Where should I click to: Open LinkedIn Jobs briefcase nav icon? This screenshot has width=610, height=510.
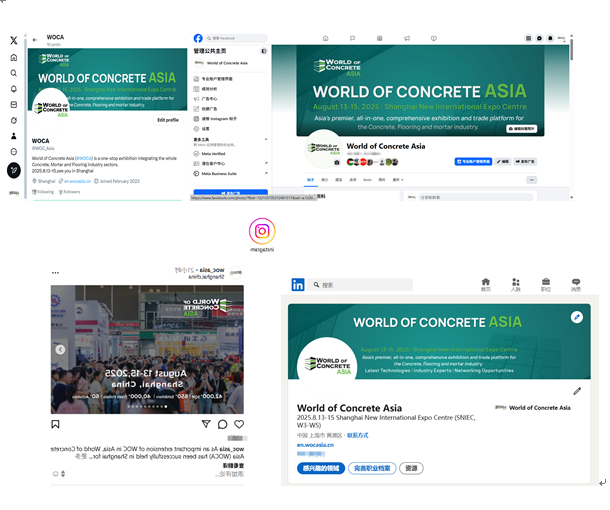546,285
